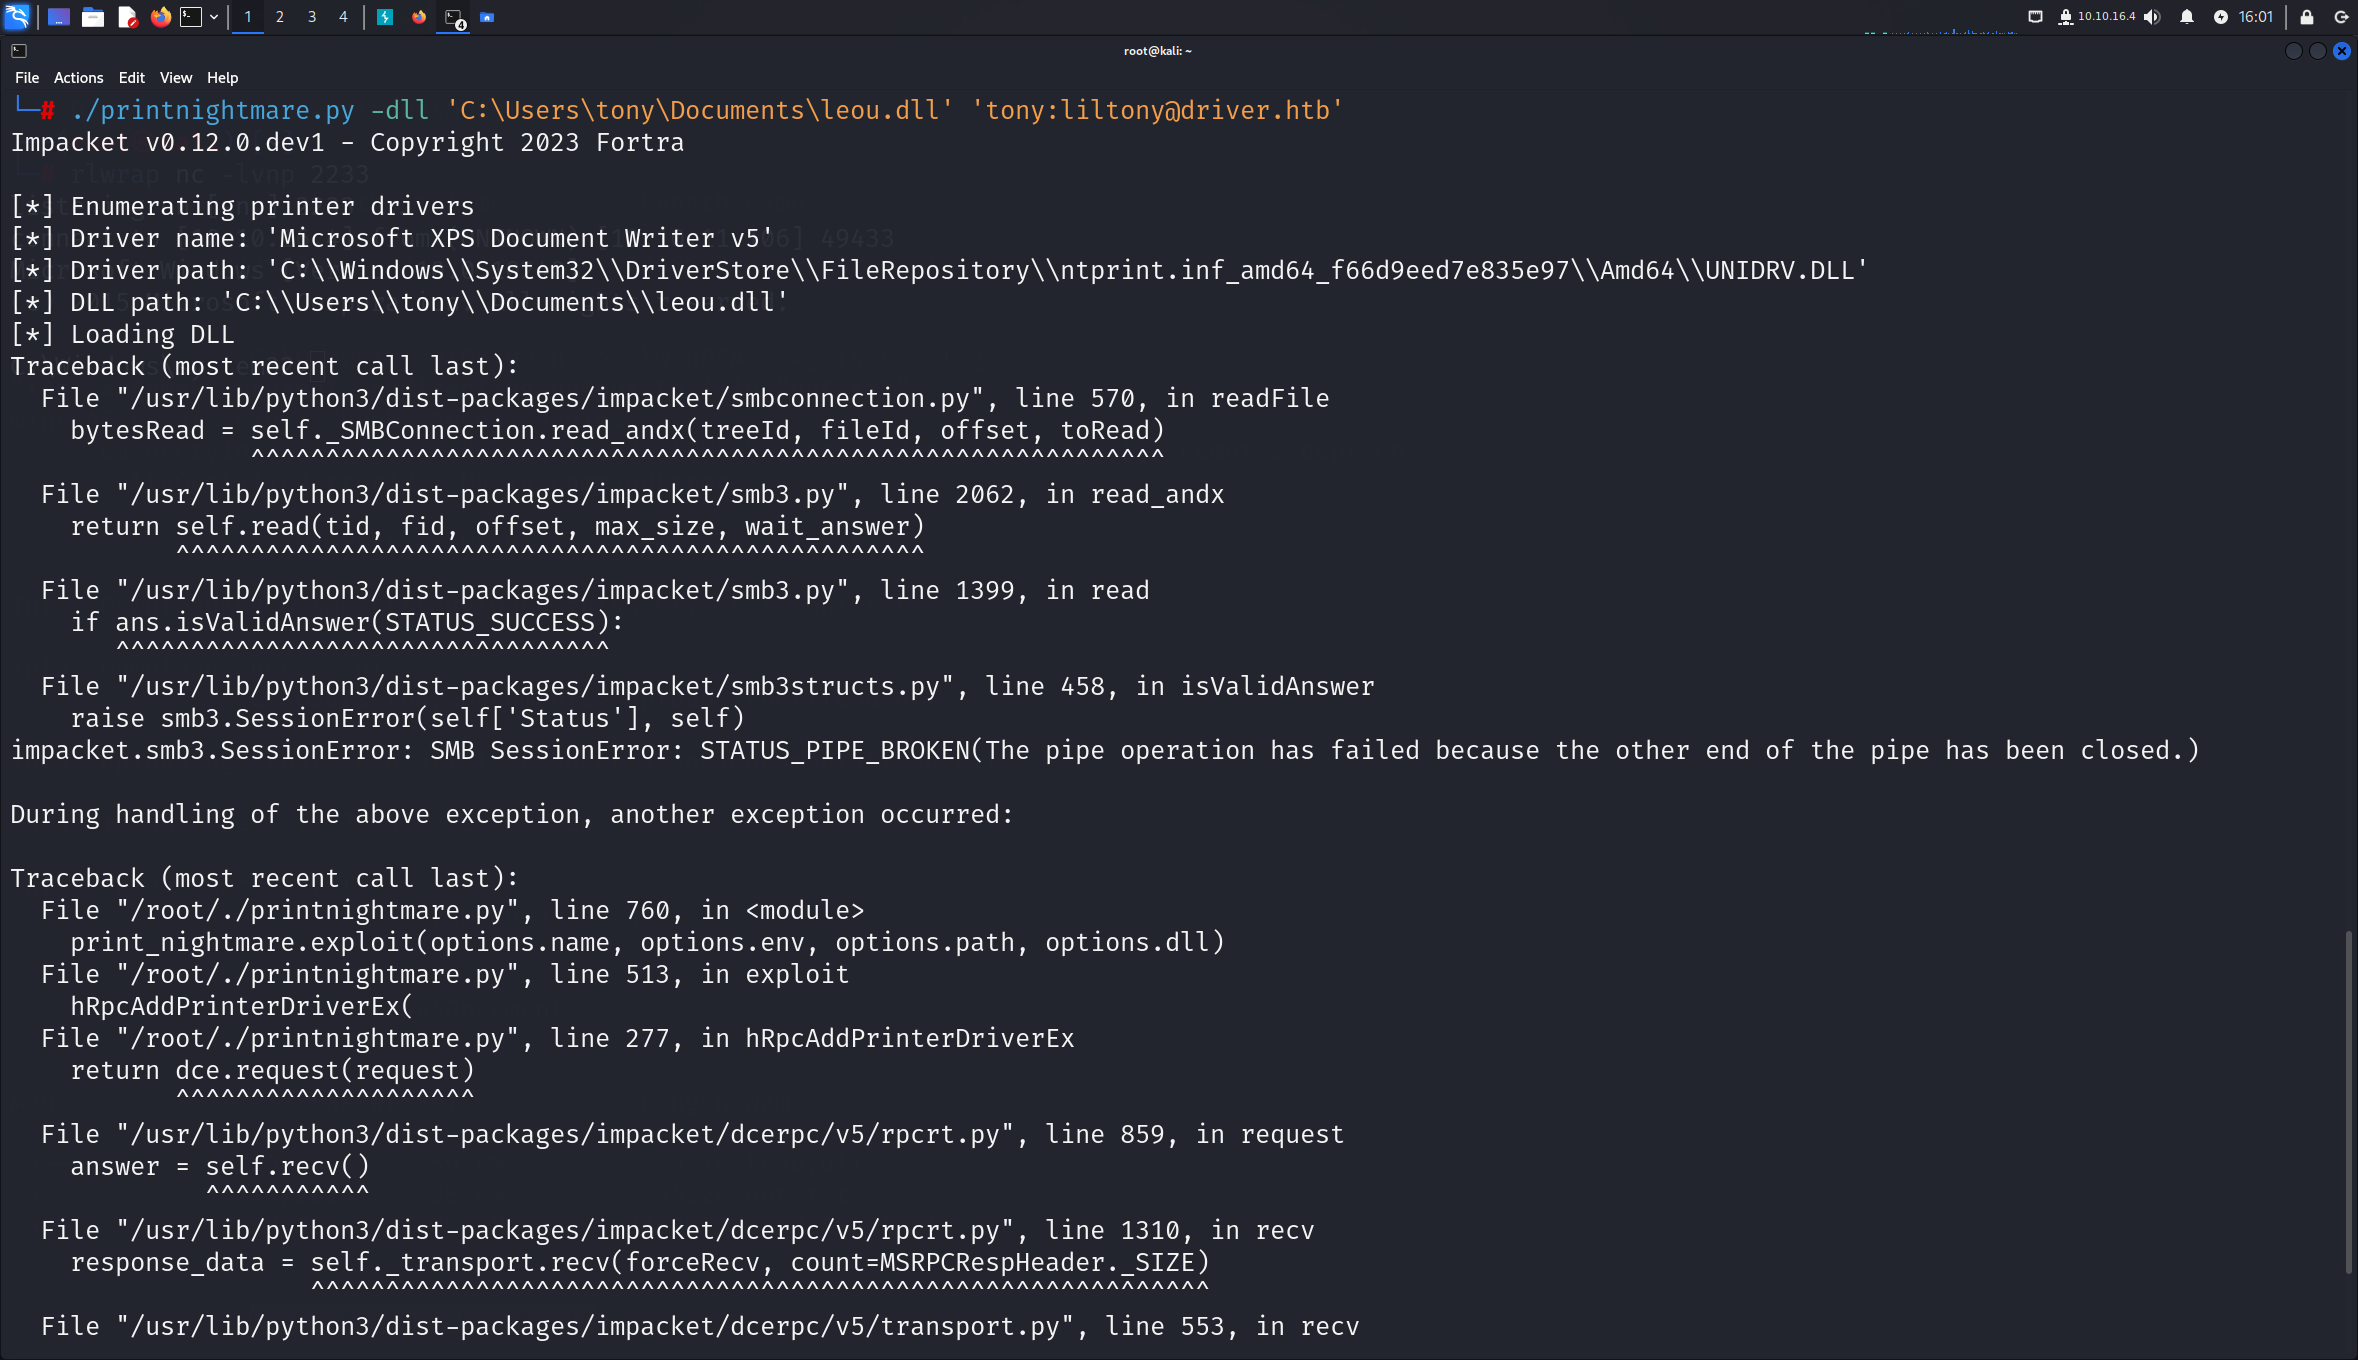
Task: Click the 'return dce.request(request)' line
Action: click(x=272, y=1071)
